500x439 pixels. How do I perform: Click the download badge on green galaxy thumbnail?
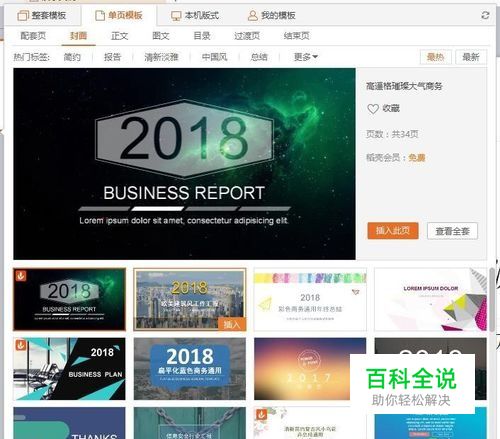click(x=21, y=276)
